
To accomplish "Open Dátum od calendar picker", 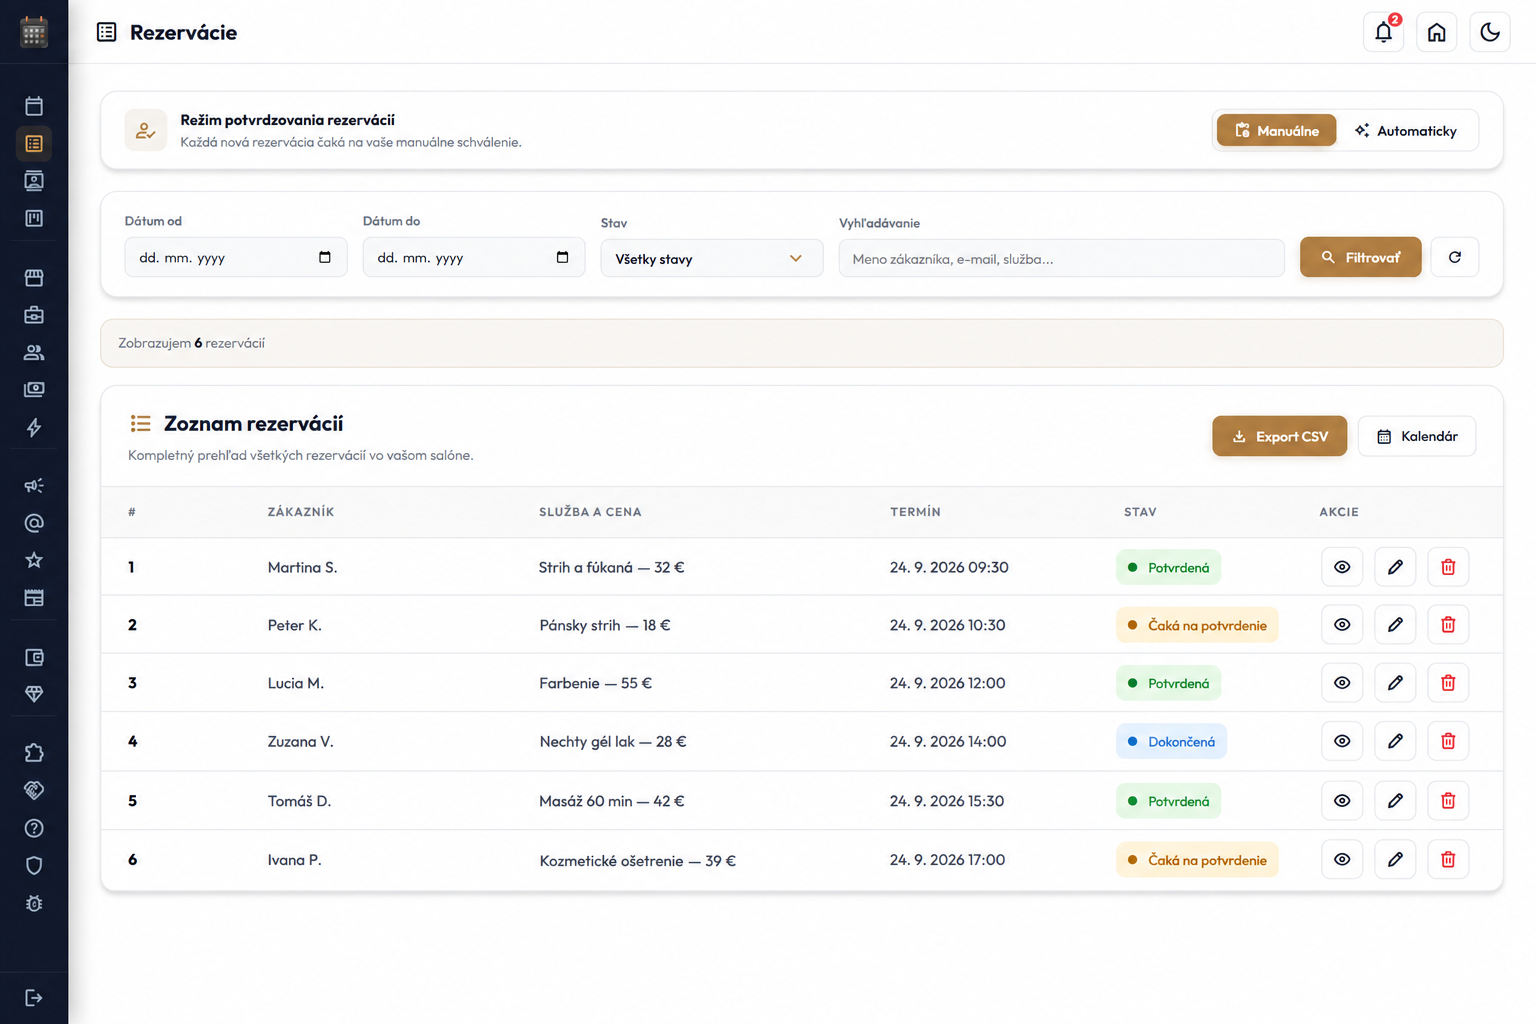I will coord(325,257).
